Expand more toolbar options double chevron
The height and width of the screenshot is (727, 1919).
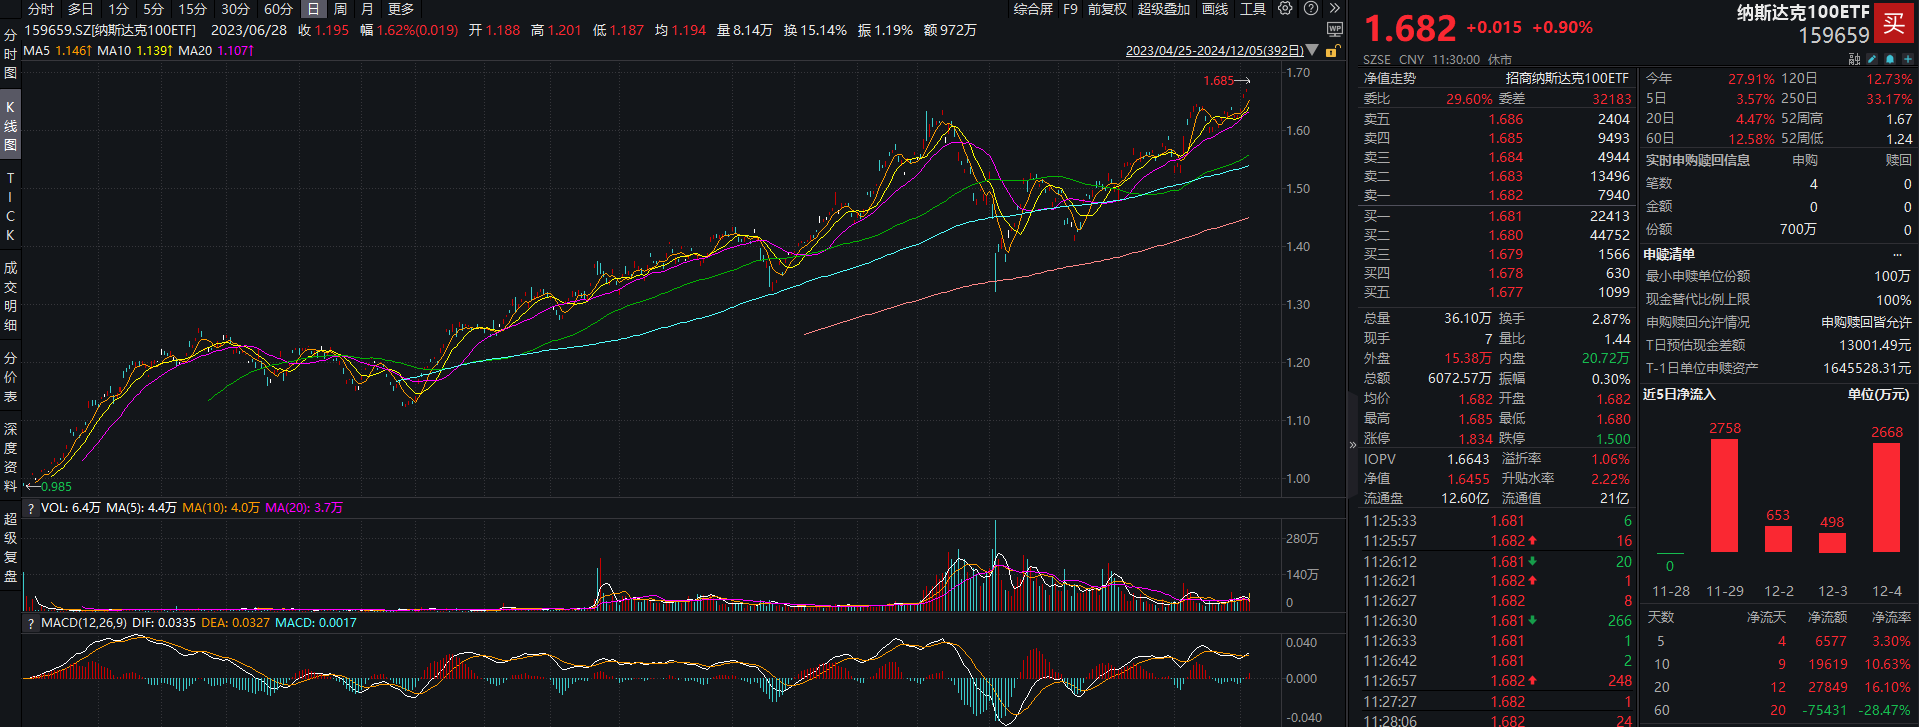pyautogui.click(x=1334, y=9)
